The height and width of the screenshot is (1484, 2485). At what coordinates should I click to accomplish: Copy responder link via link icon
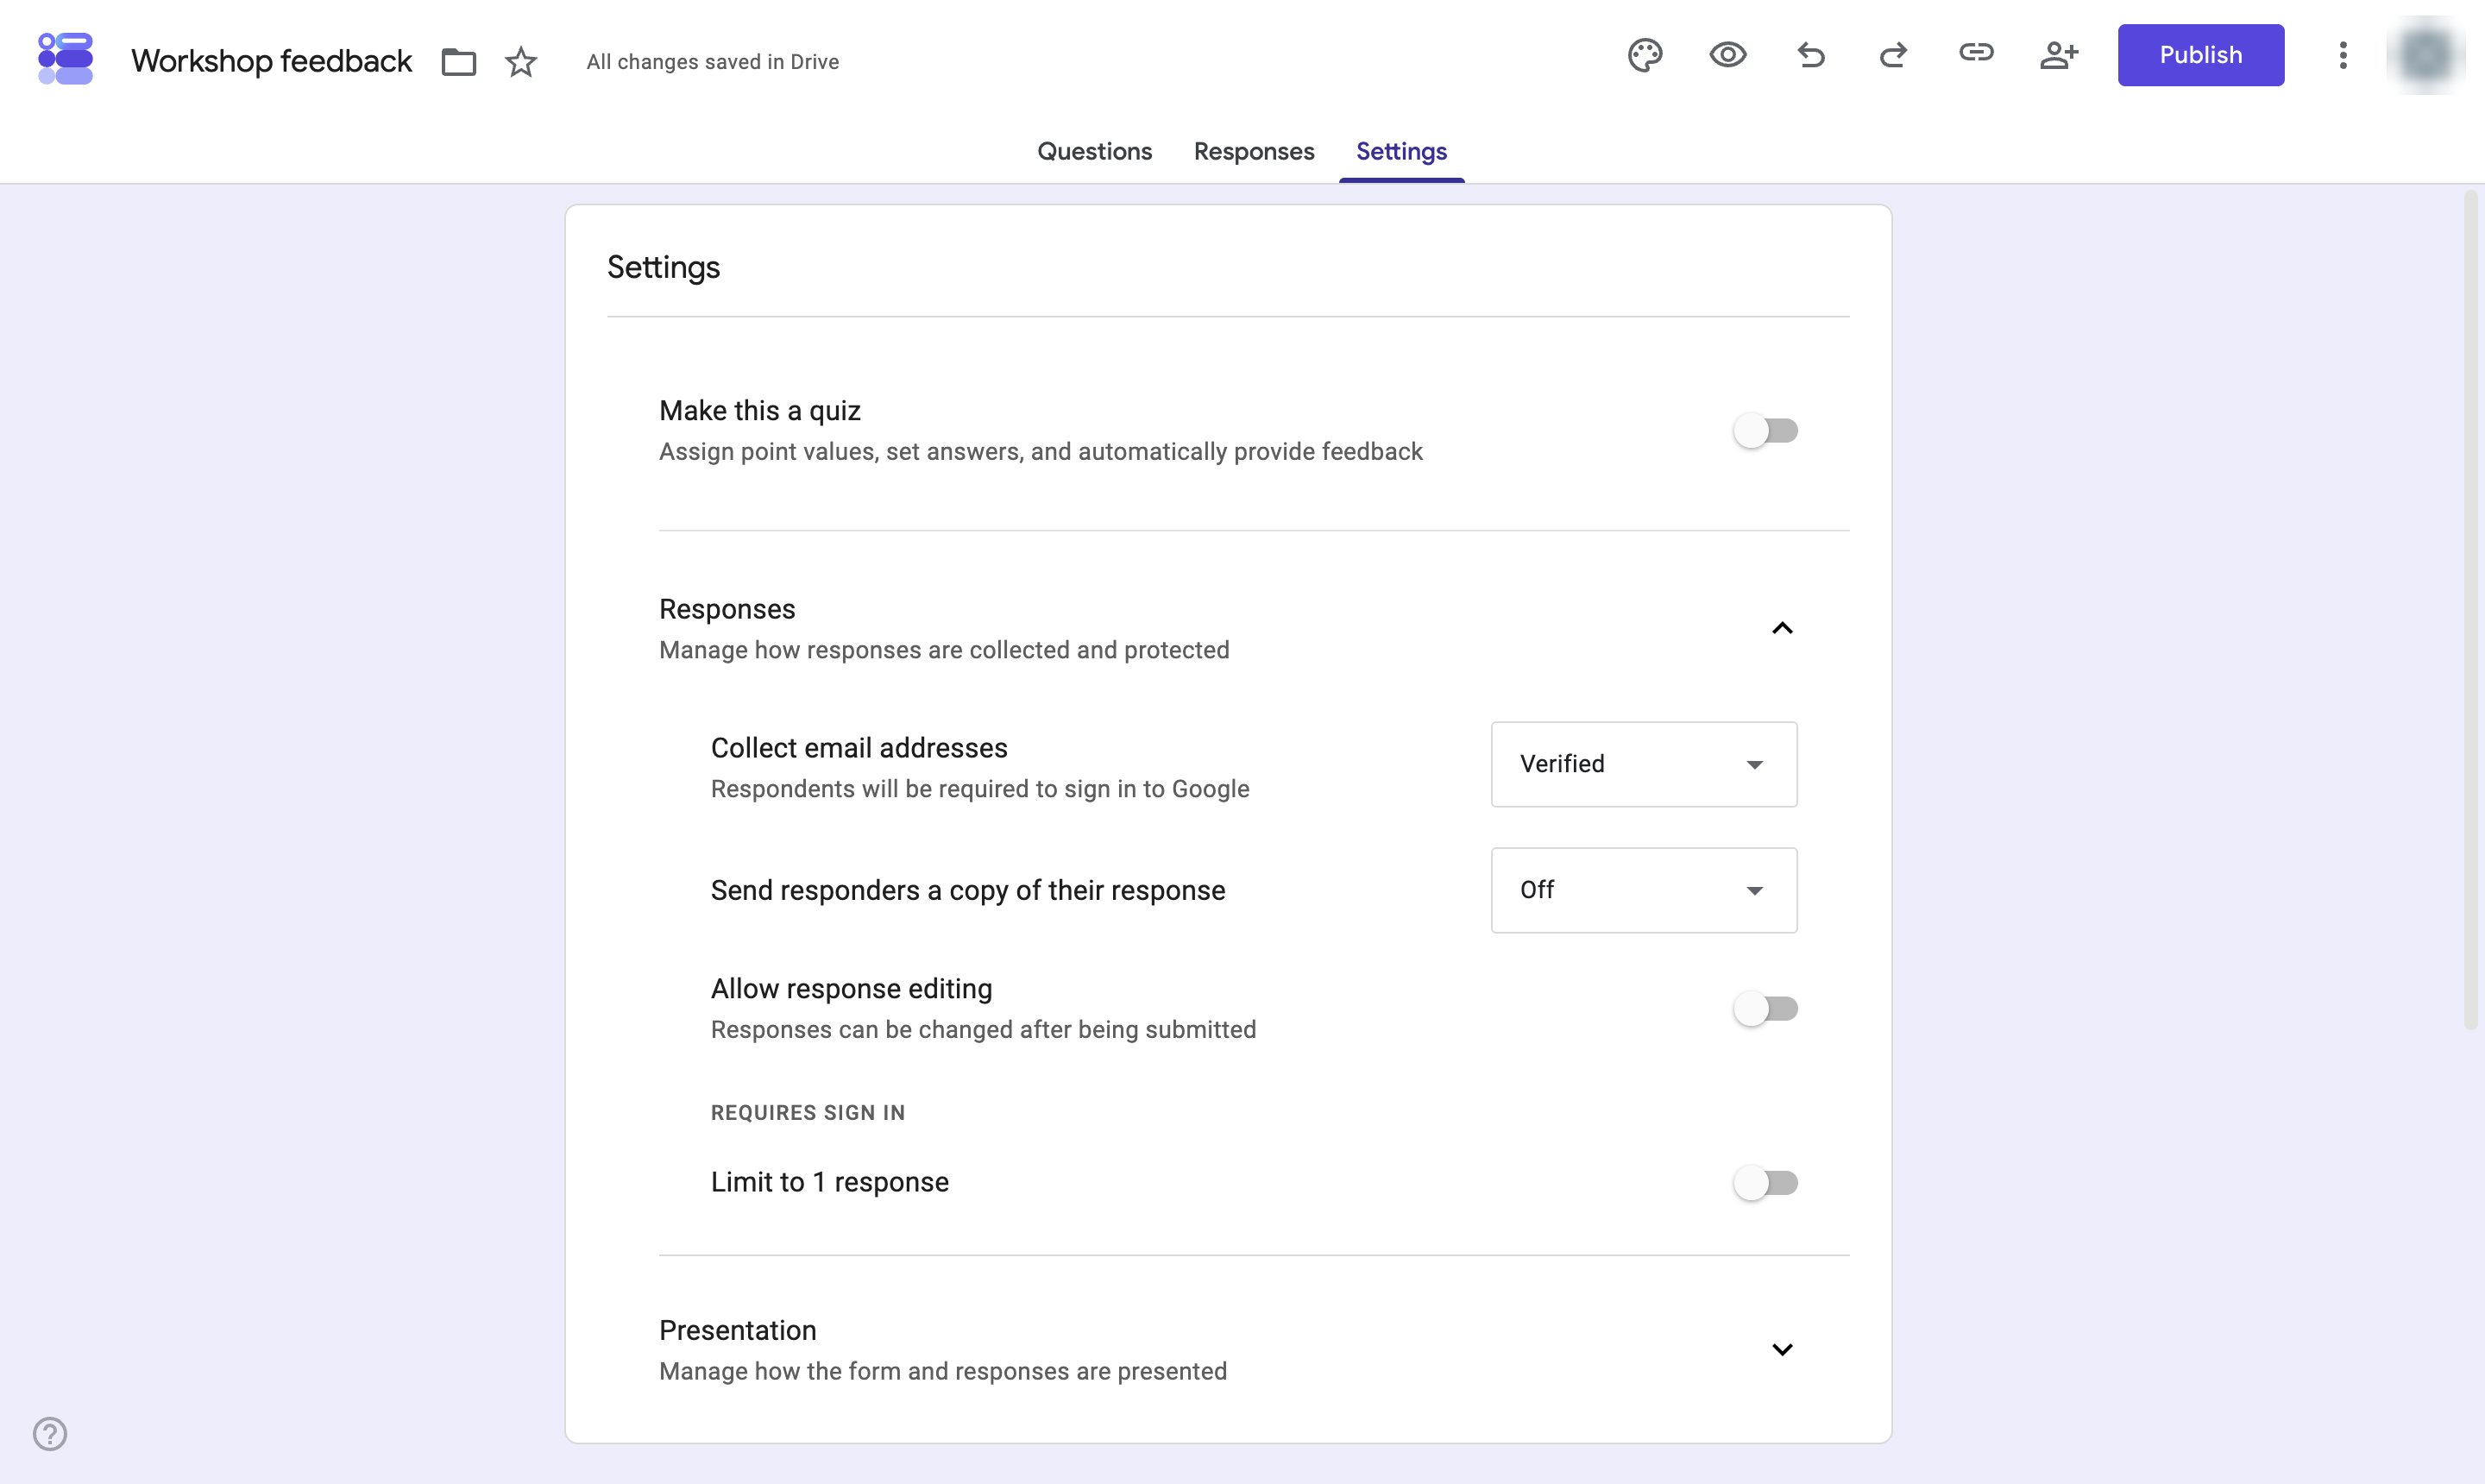[1976, 53]
